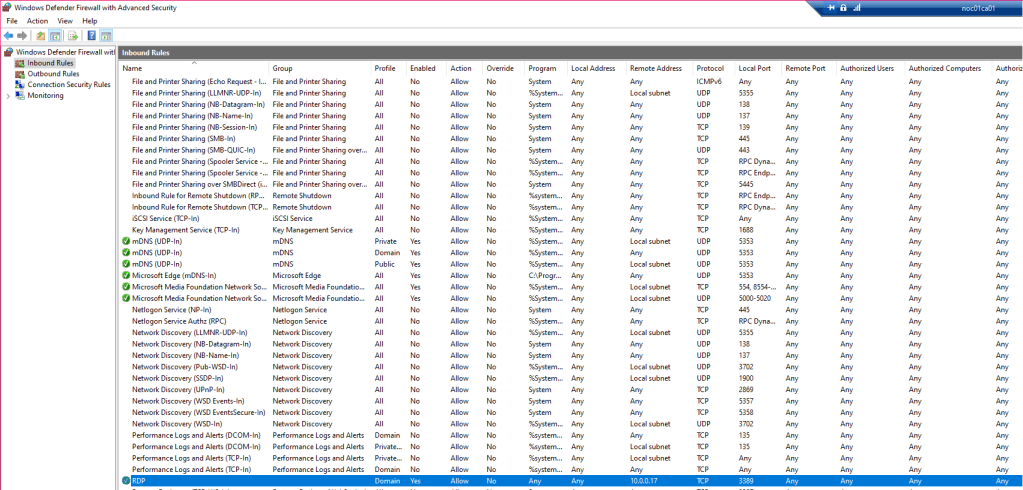Select the RDP inbound rule row
This screenshot has height=490, width=1023.
(139, 481)
